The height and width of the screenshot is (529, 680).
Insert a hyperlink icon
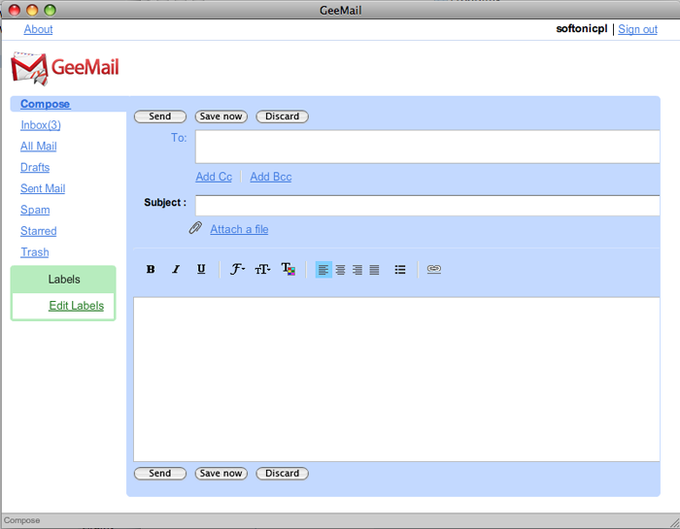click(434, 269)
